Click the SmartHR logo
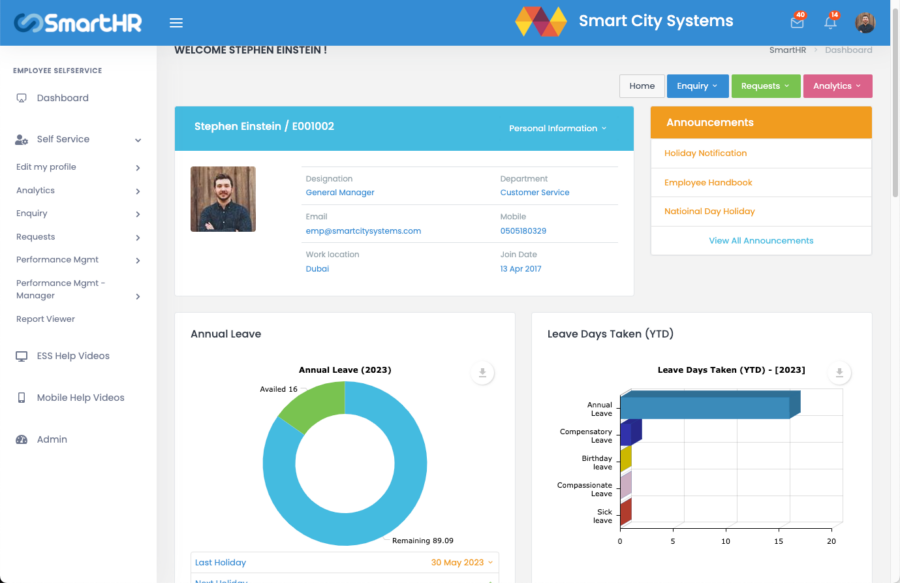Image resolution: width=900 pixels, height=583 pixels. (78, 23)
